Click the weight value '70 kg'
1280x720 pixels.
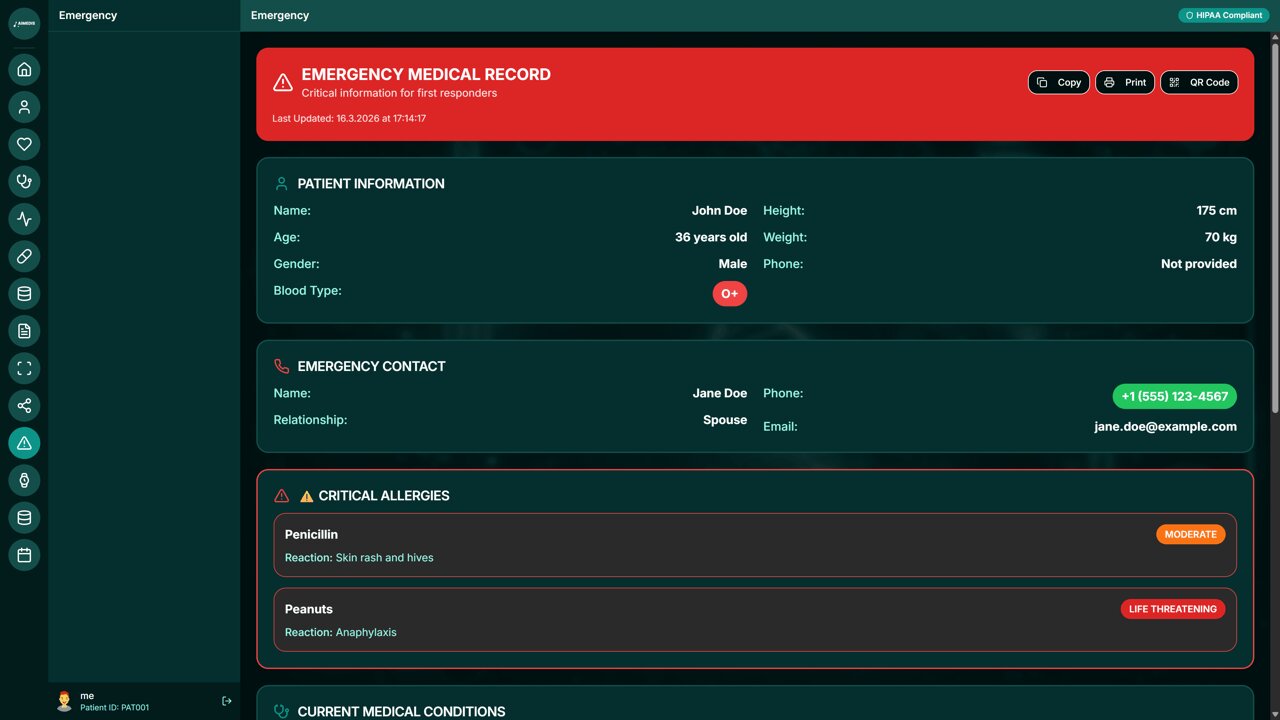pyautogui.click(x=1221, y=238)
